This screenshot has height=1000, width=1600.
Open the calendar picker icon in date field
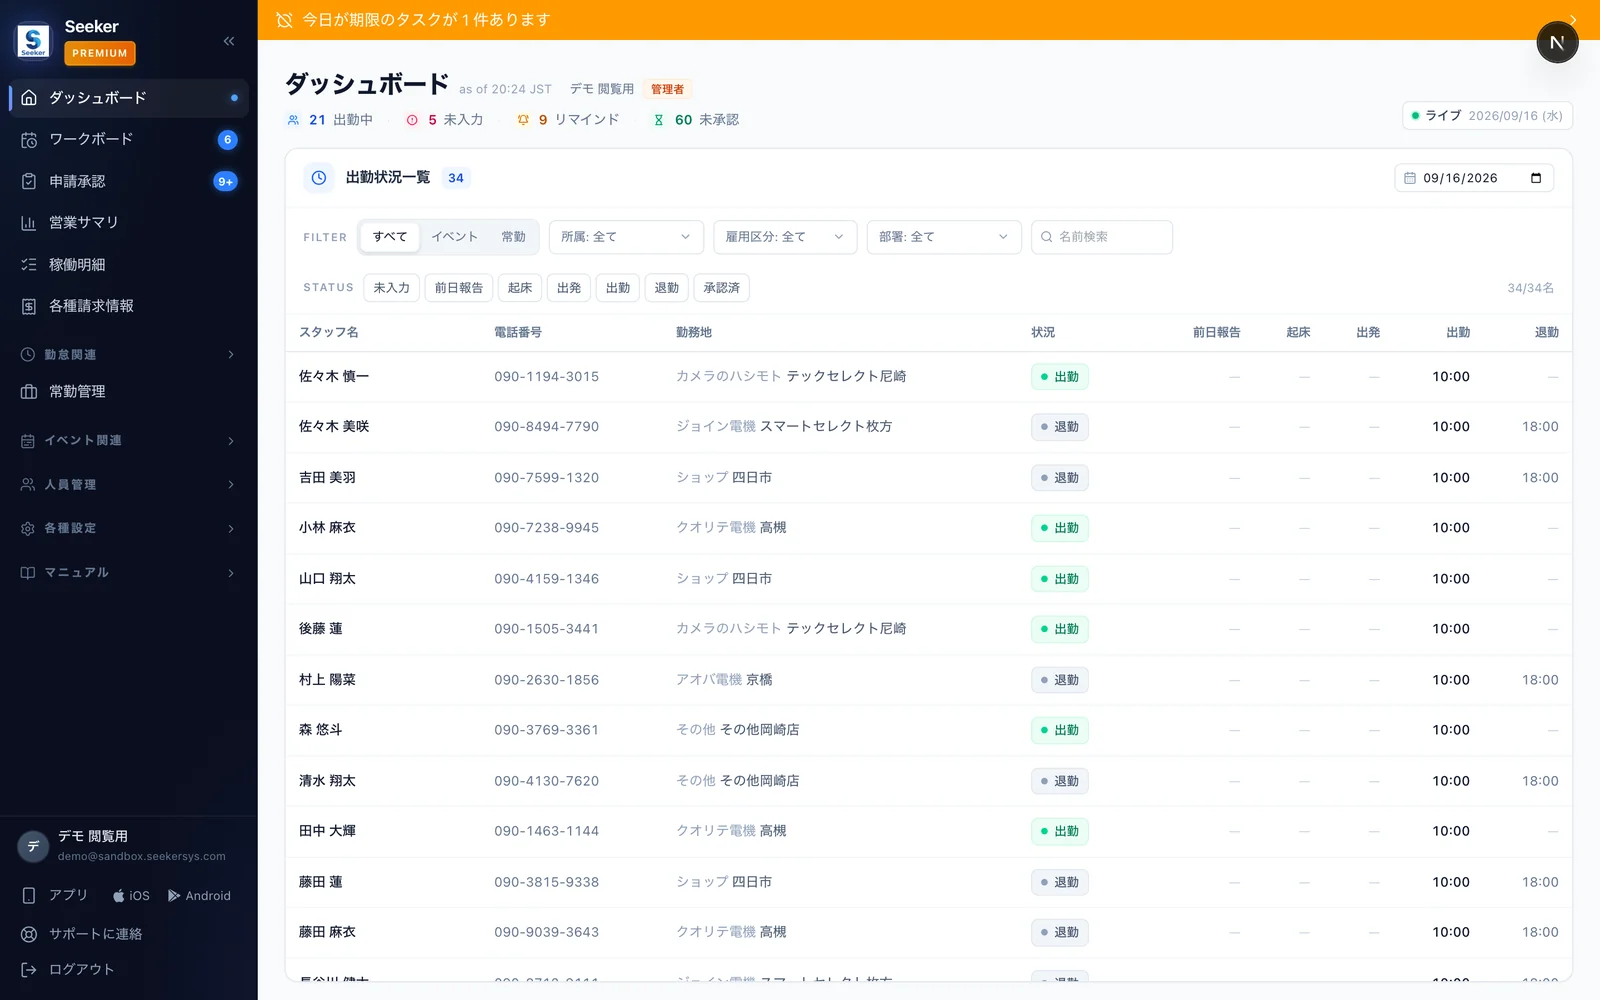click(x=1536, y=178)
